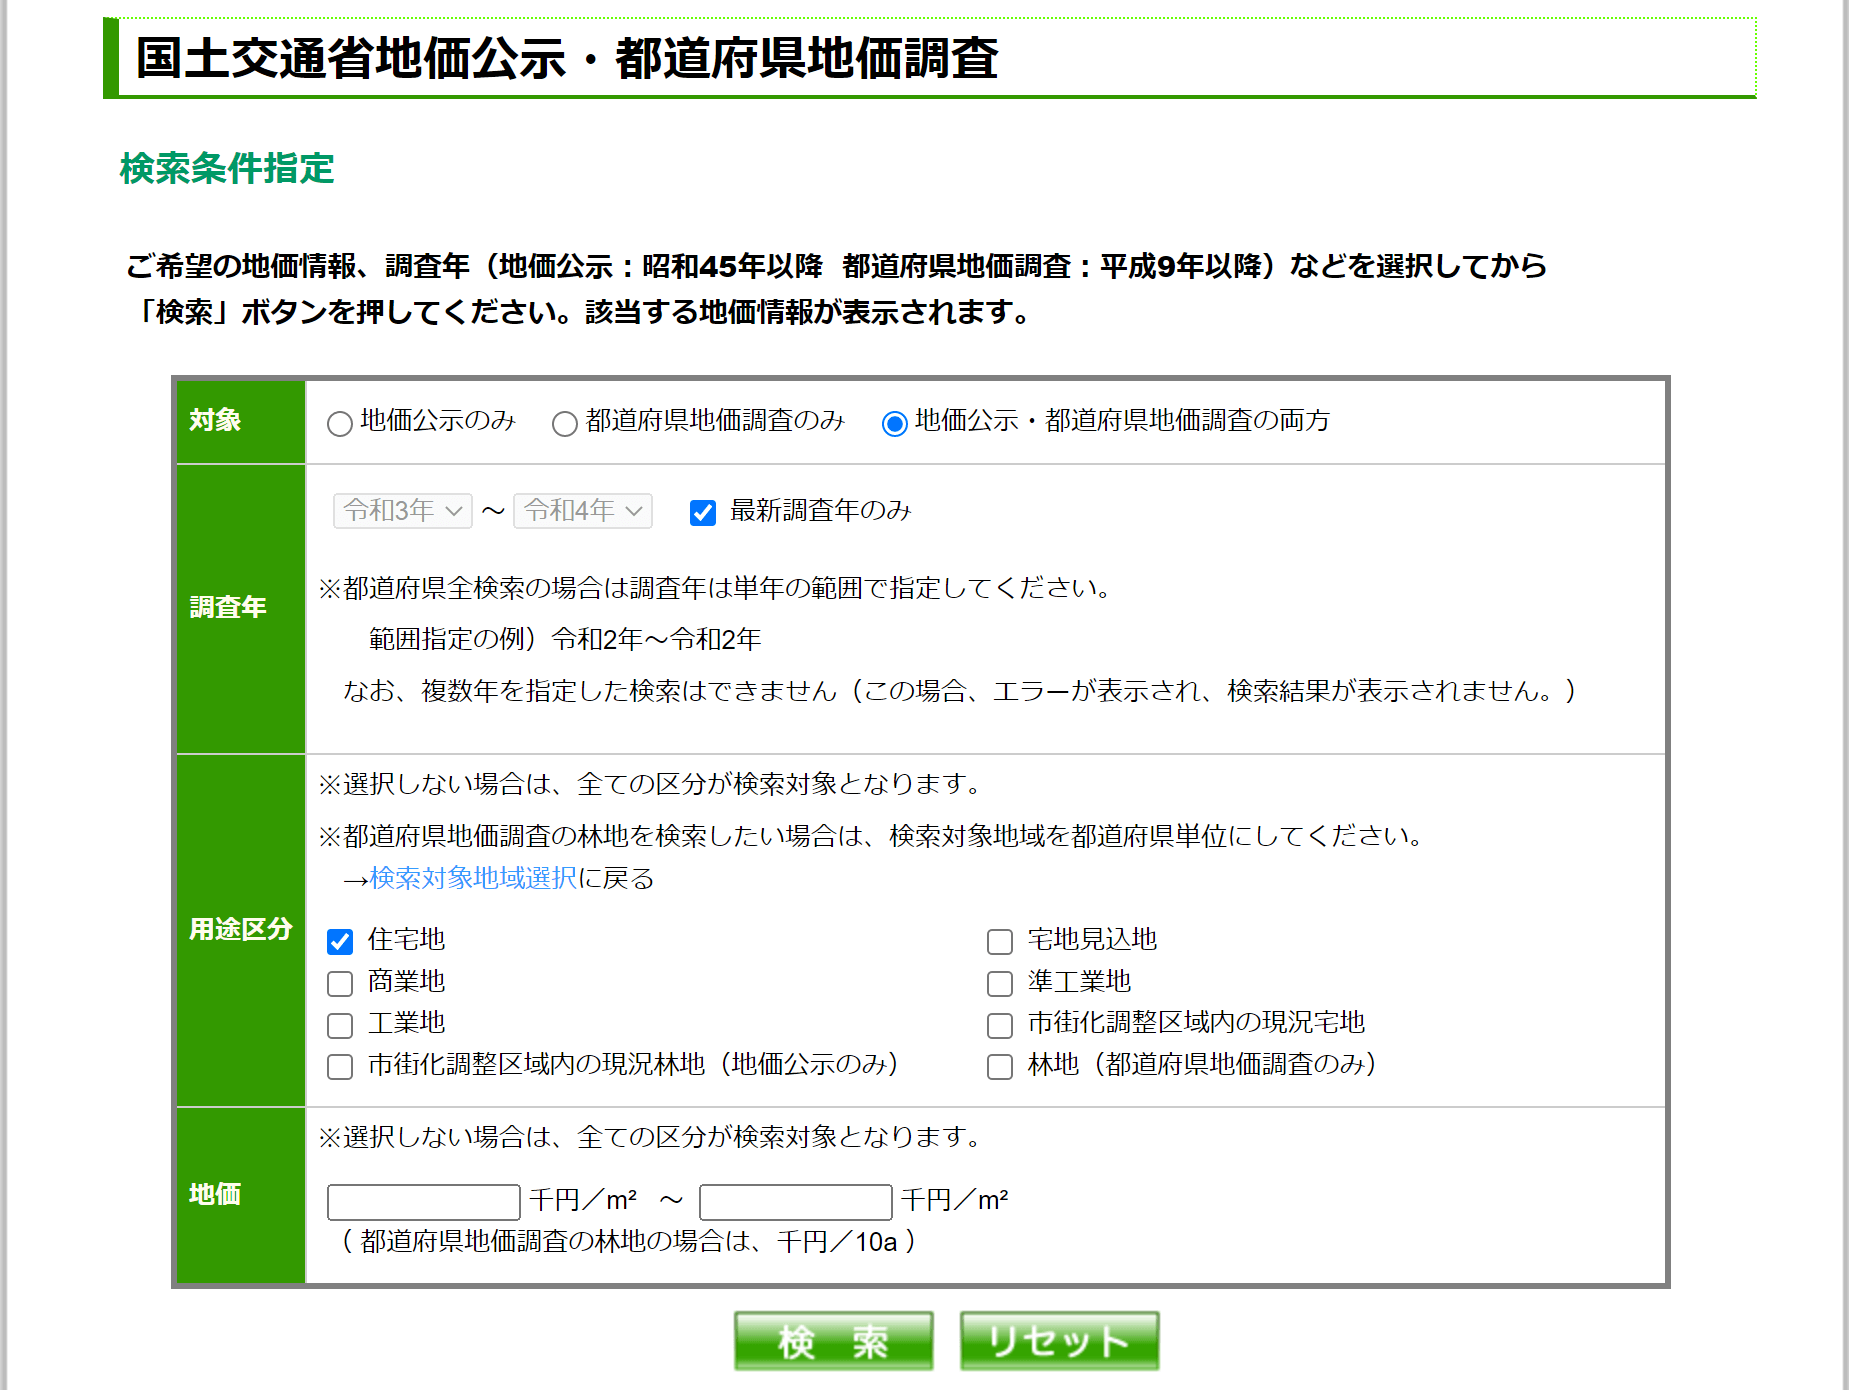This screenshot has height=1390, width=1849.
Task: Click the 検索条件指定 heading
Action: click(227, 168)
